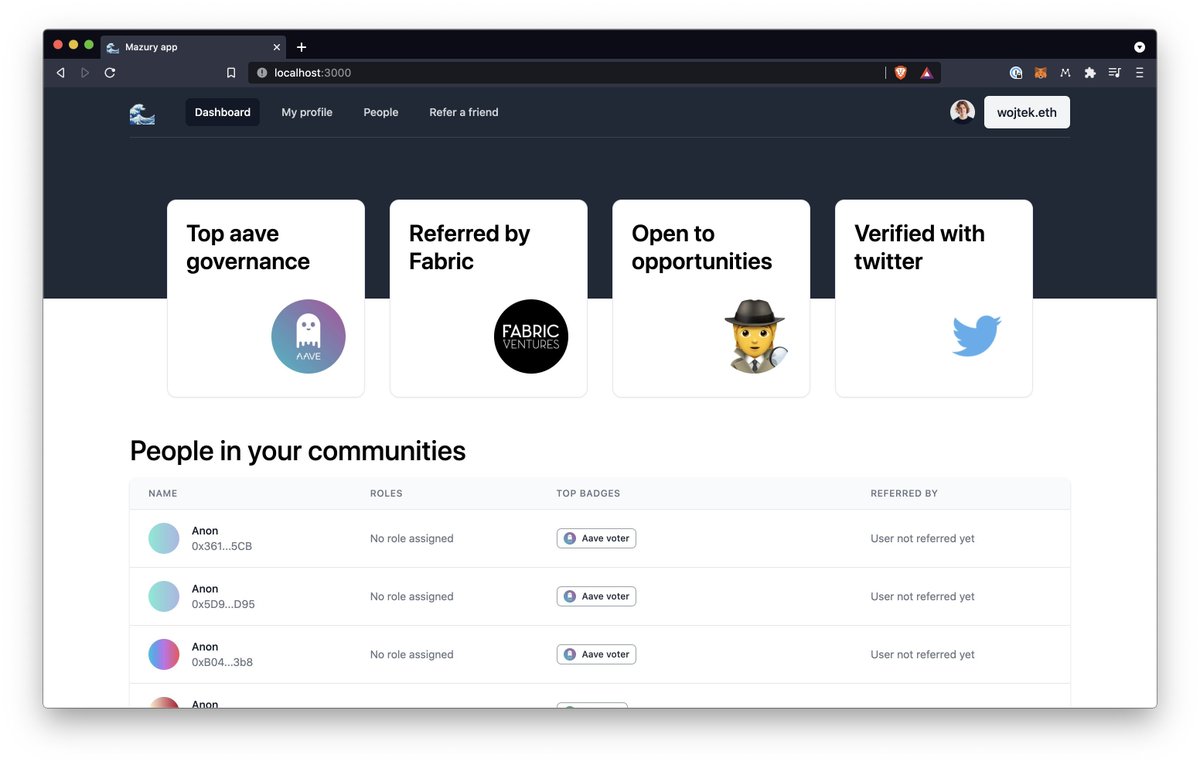Click 'User not referred yet' in 0x361...5CB row

coord(922,538)
